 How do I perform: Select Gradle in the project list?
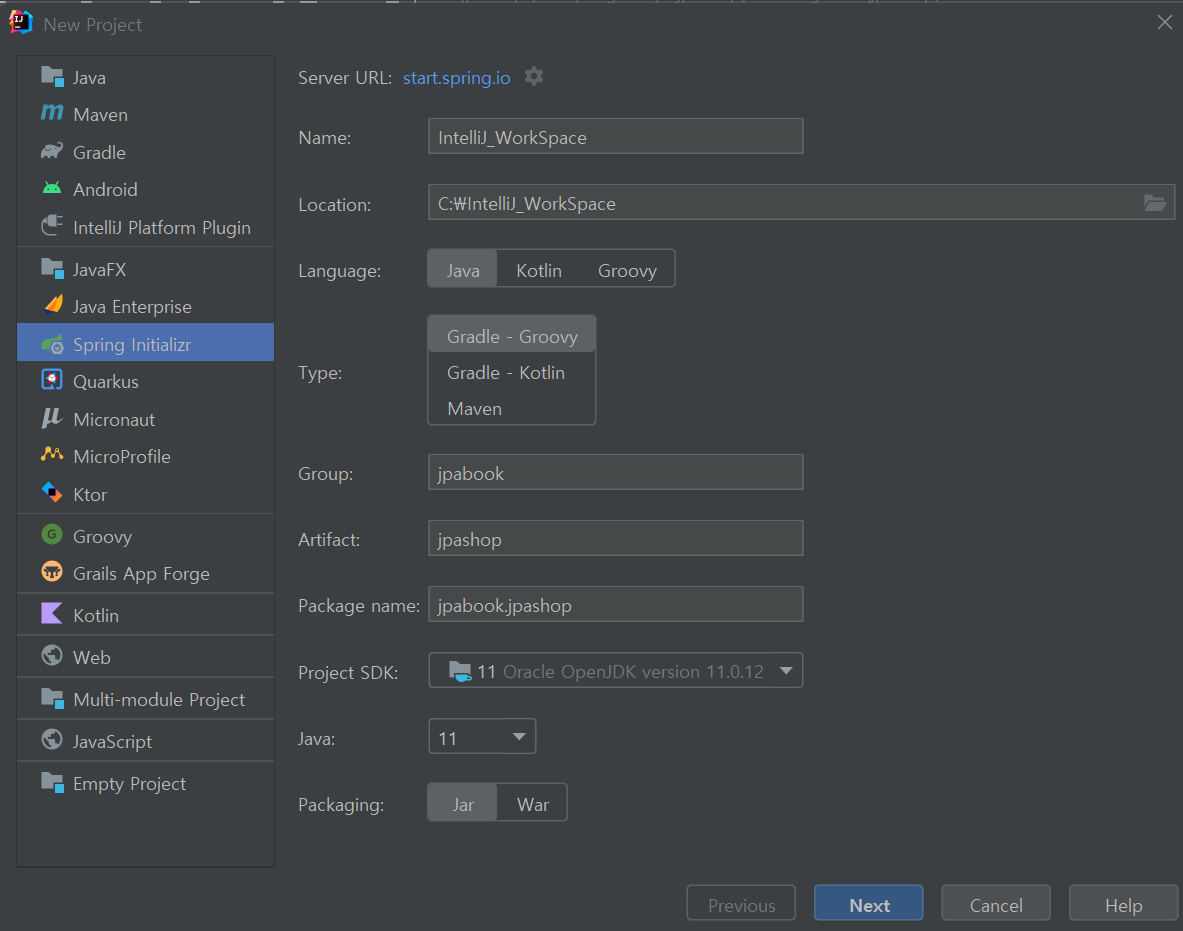point(146,152)
